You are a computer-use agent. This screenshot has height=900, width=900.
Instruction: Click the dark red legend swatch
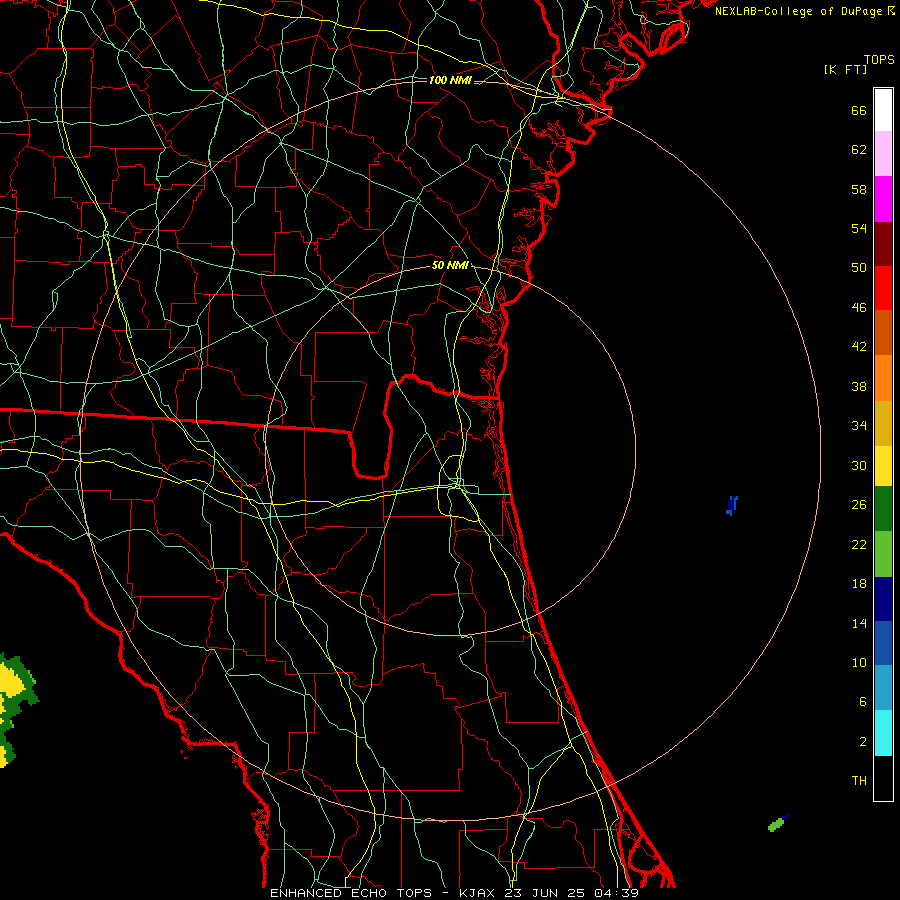point(883,243)
